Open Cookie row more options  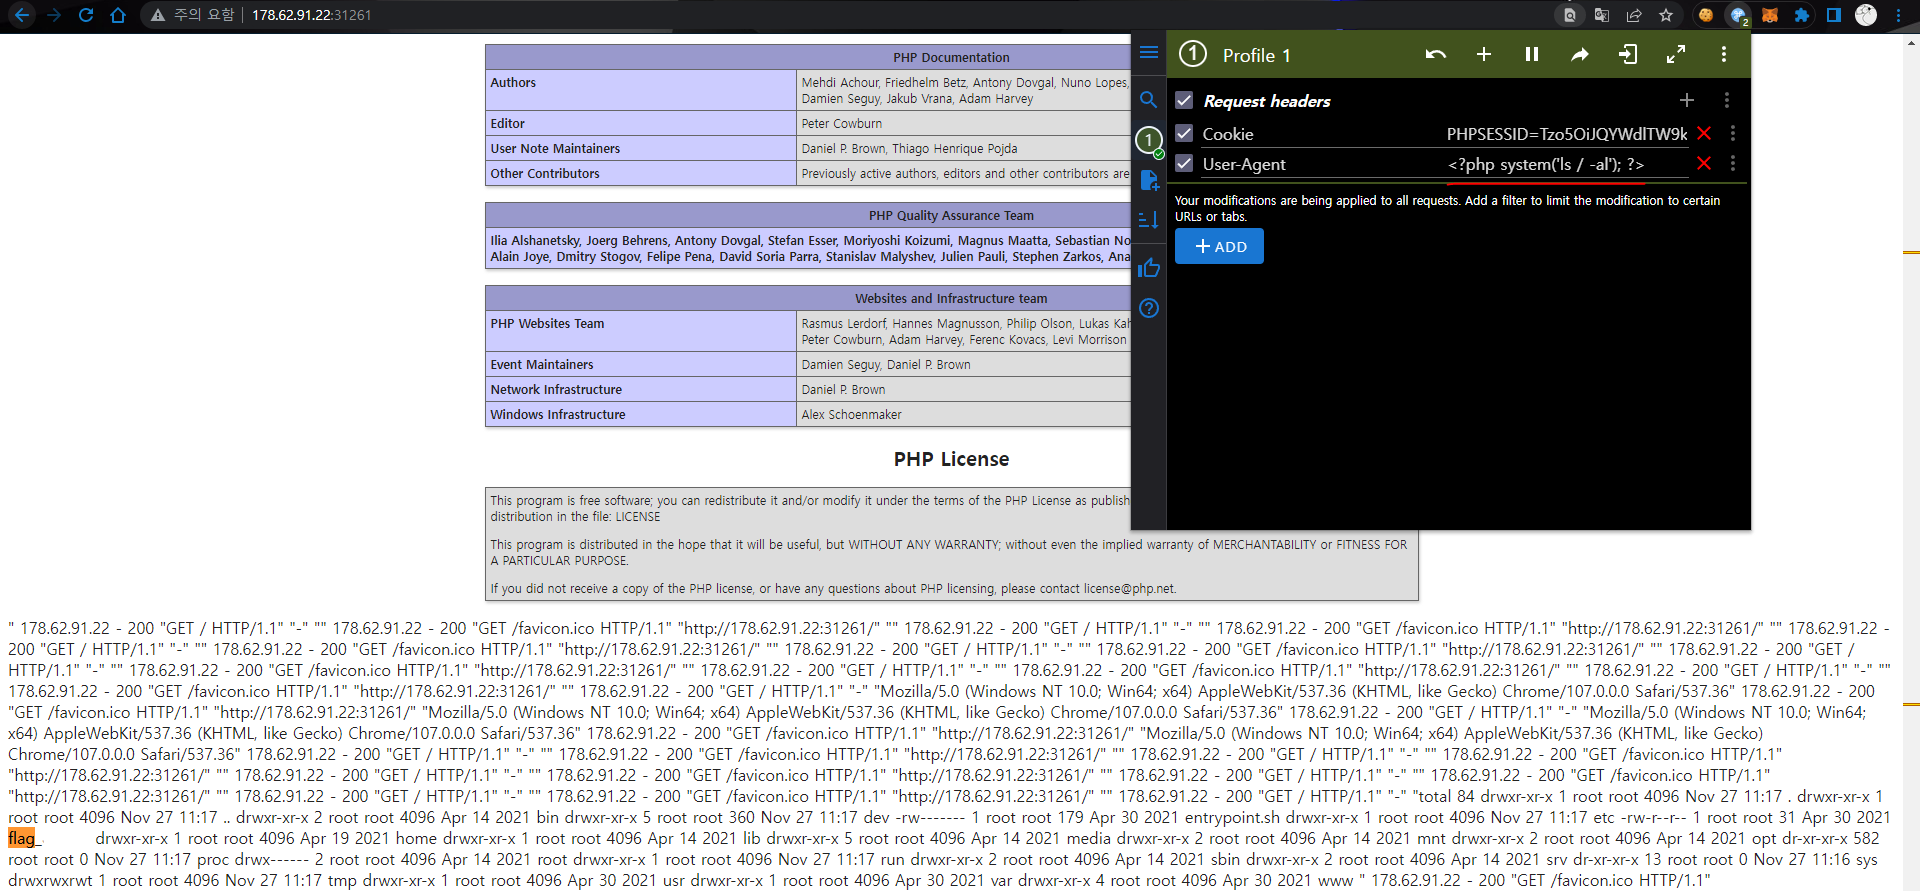1733,133
